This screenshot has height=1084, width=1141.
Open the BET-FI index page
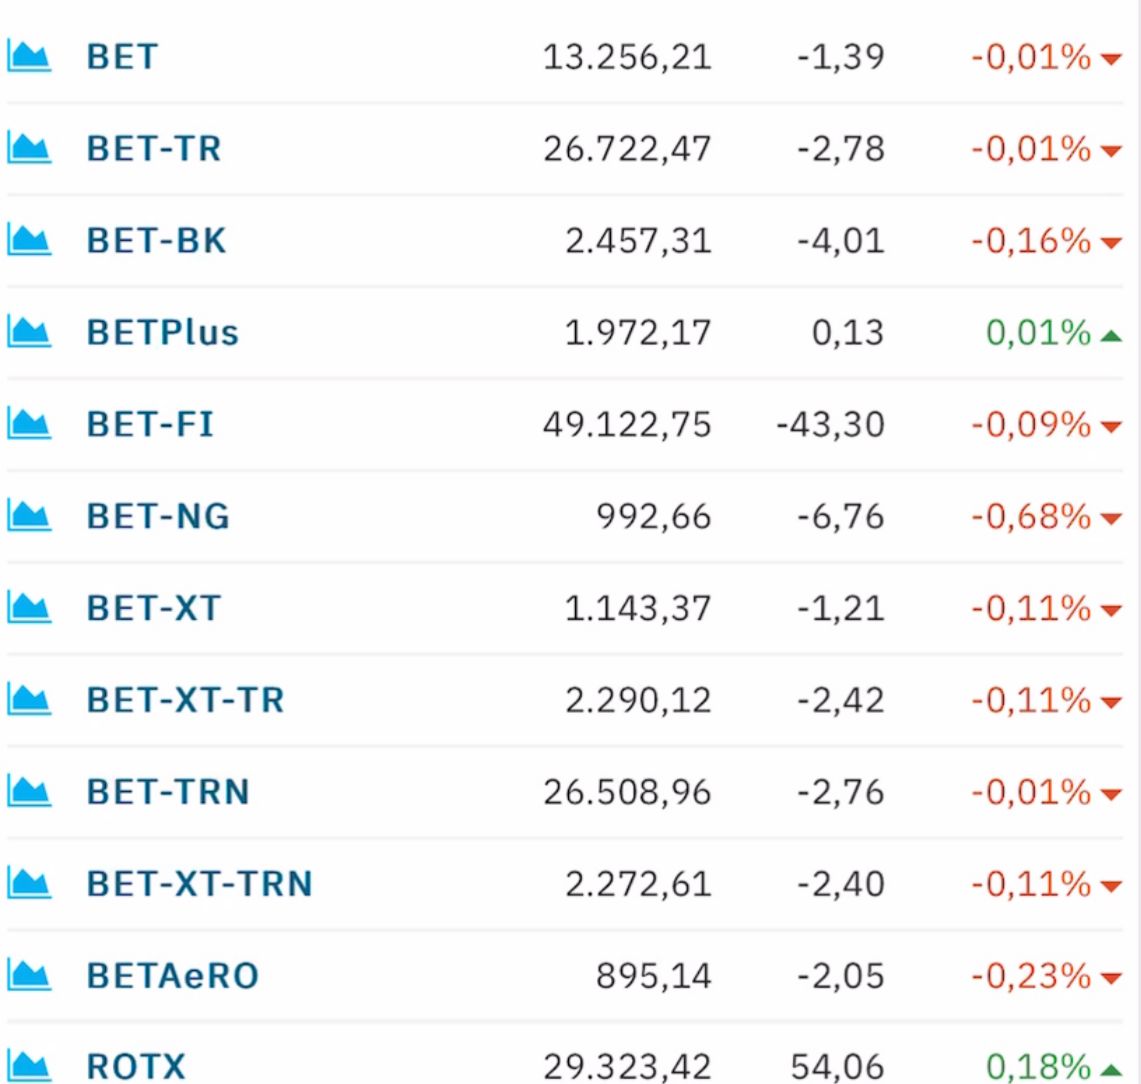[150, 424]
